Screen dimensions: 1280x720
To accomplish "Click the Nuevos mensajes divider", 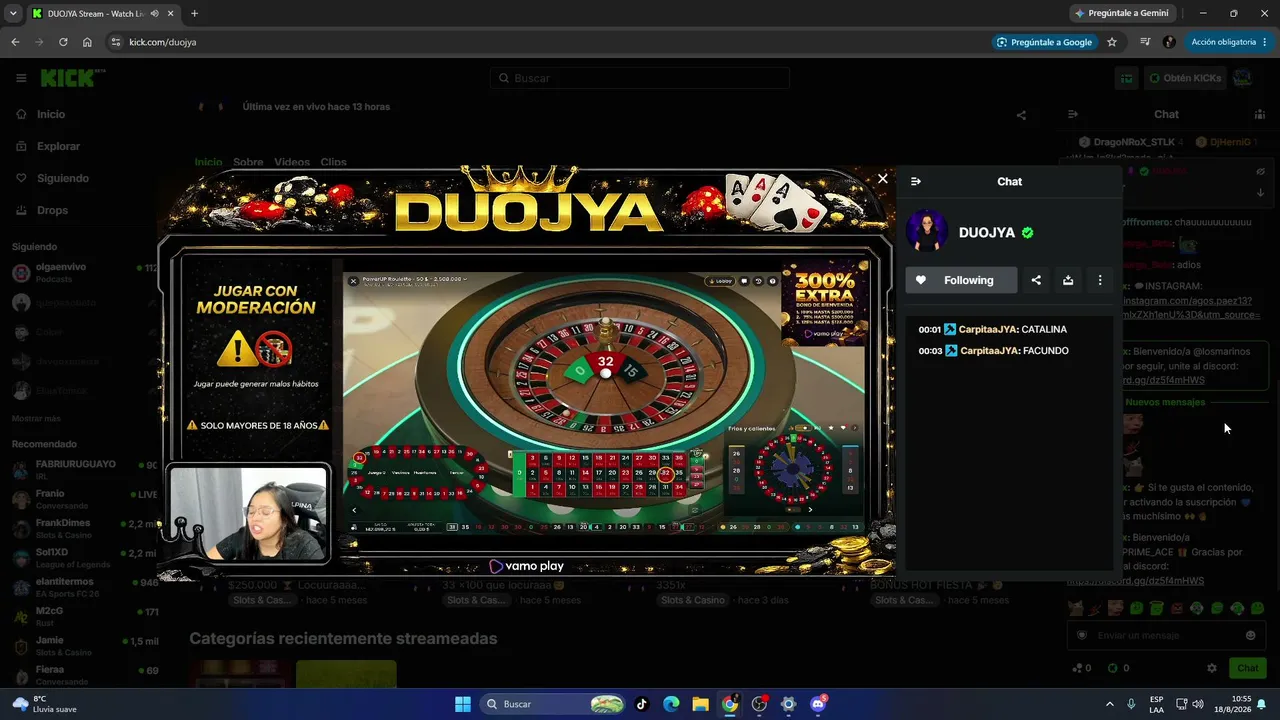I will pyautogui.click(x=1165, y=402).
